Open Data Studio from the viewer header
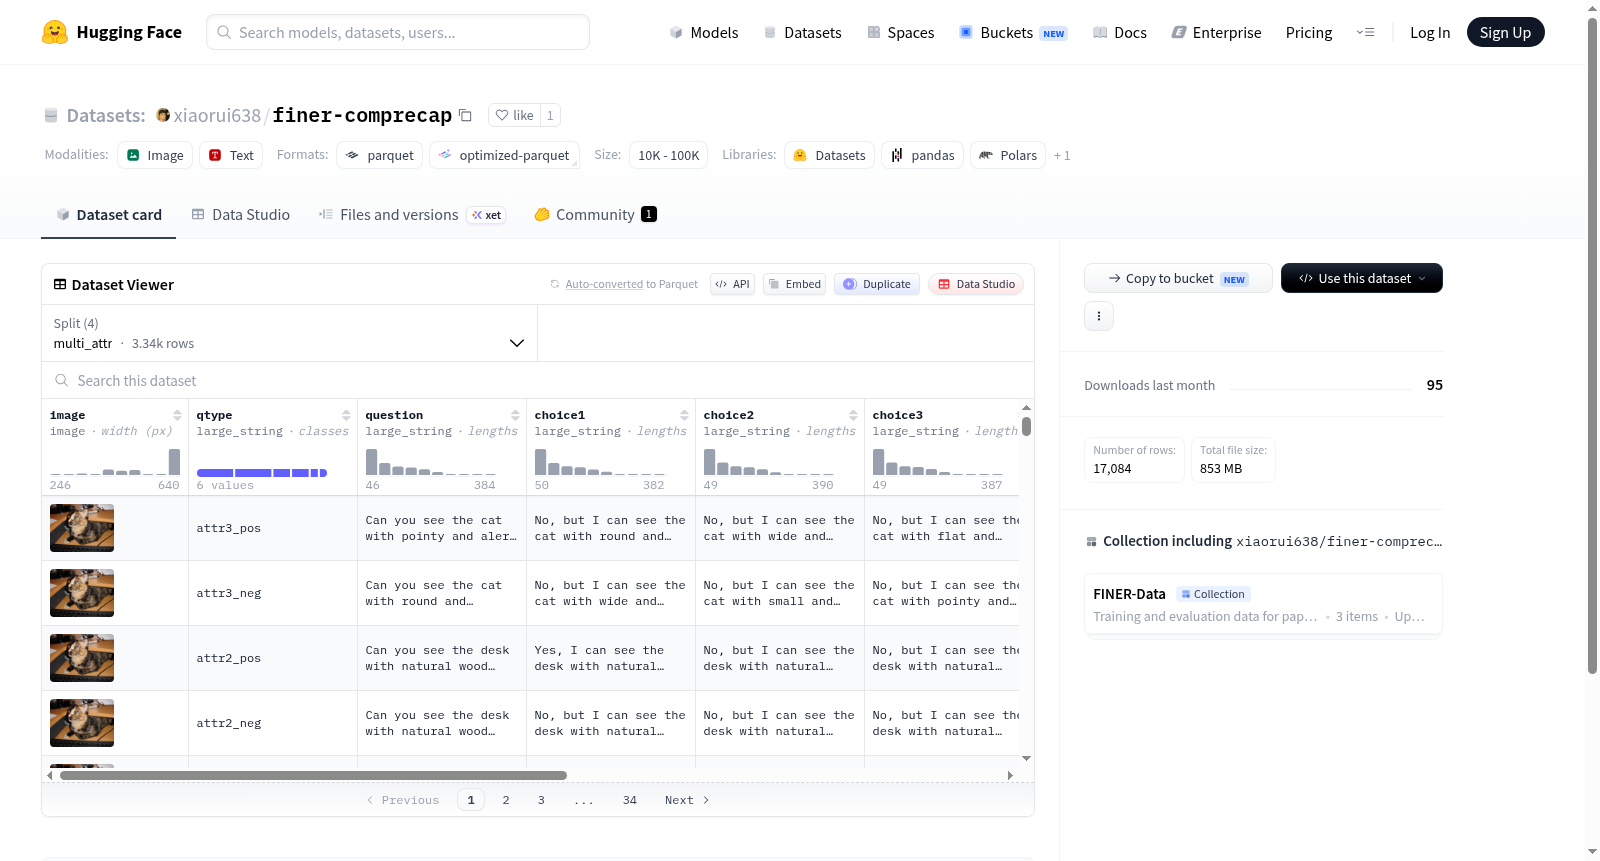The height and width of the screenshot is (861, 1600). coord(976,284)
